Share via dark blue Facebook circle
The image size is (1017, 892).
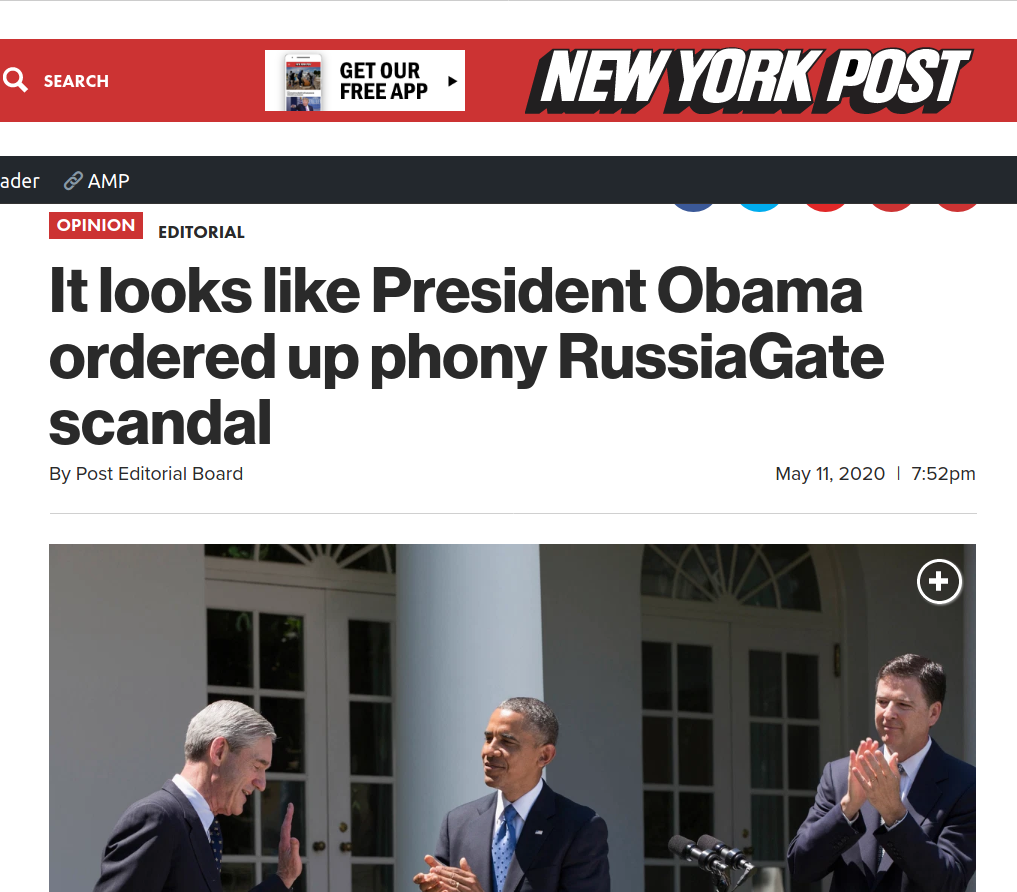pos(693,207)
